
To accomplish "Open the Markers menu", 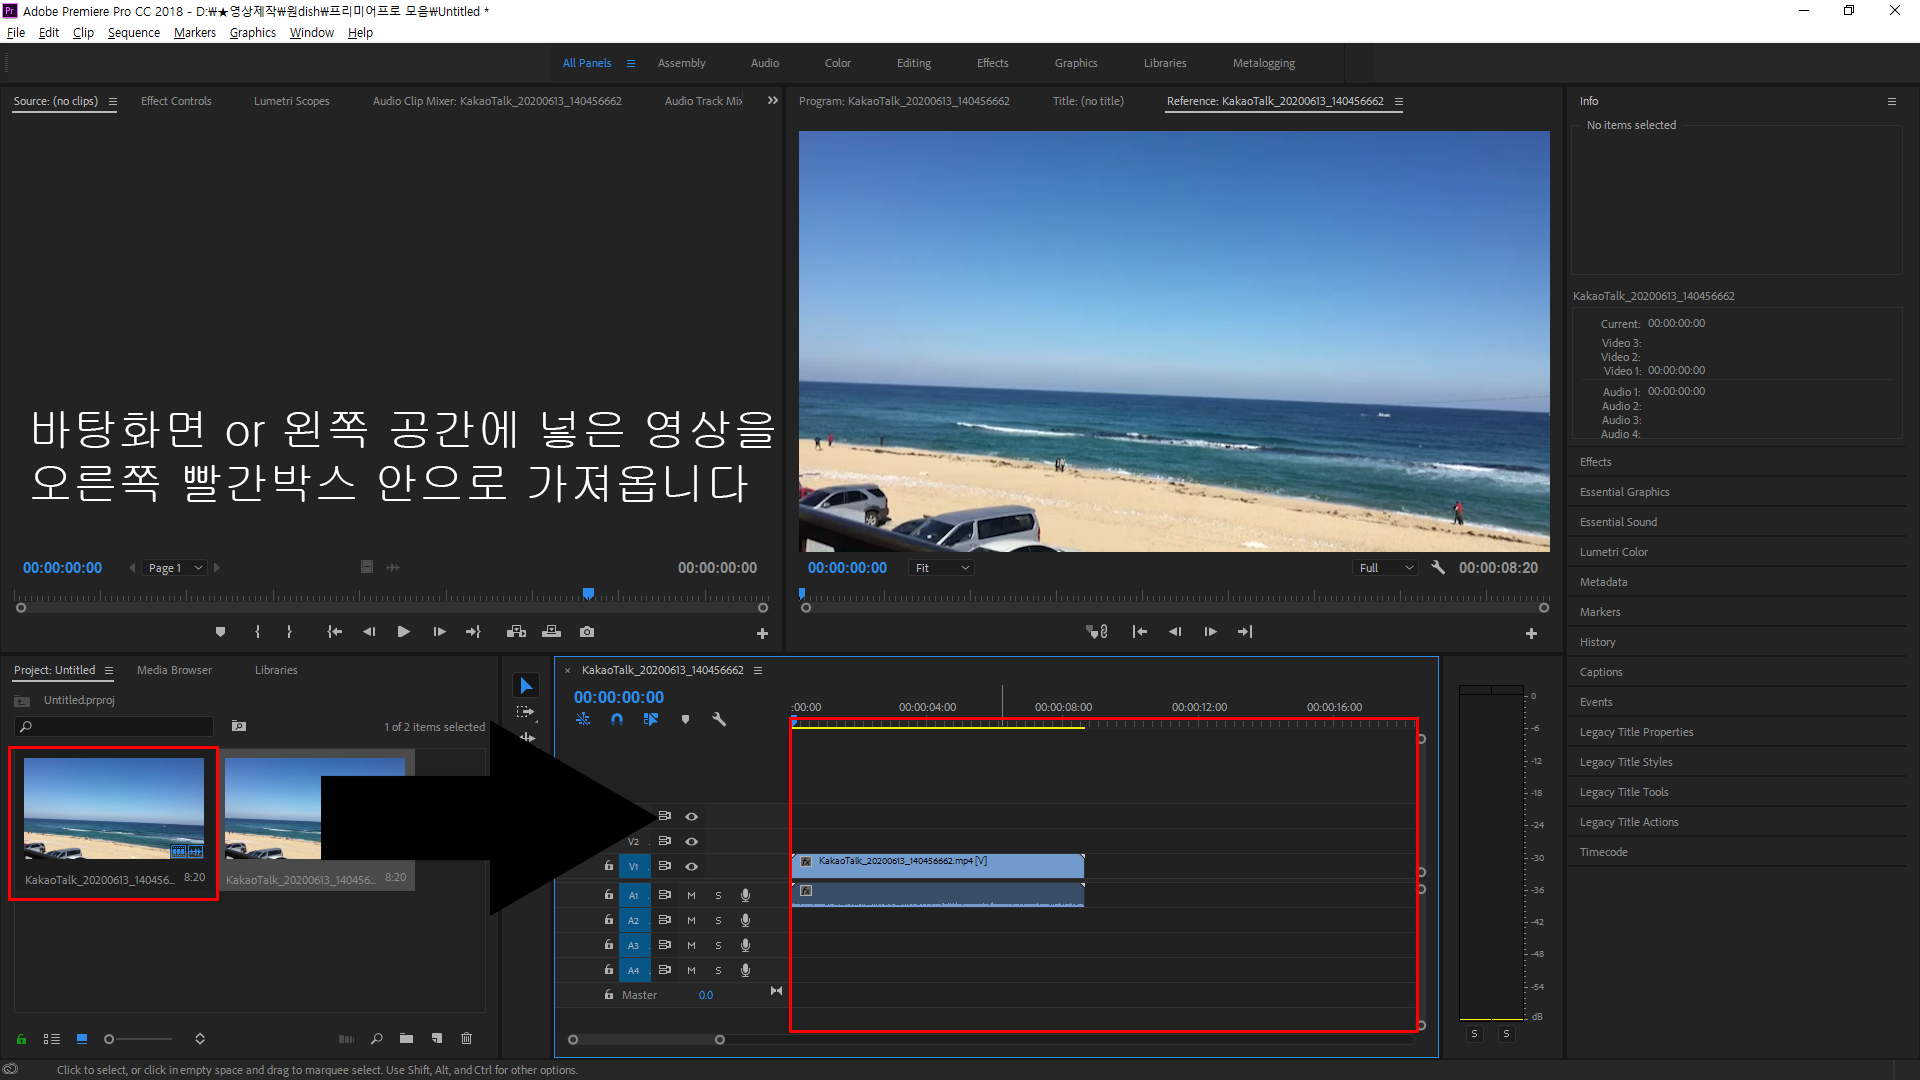I will (195, 33).
